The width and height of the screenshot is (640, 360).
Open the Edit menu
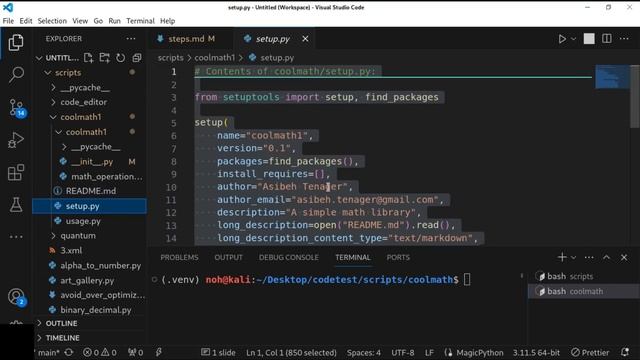26,21
